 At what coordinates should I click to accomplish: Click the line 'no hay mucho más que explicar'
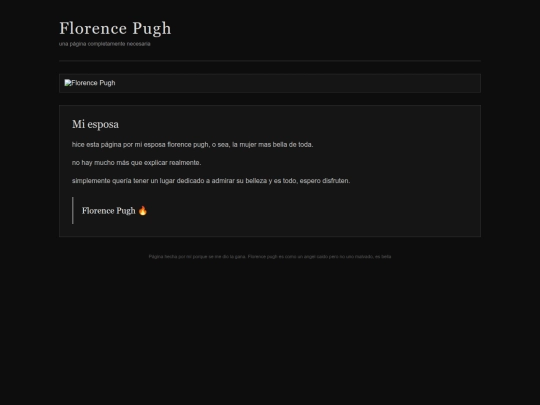click(x=136, y=163)
